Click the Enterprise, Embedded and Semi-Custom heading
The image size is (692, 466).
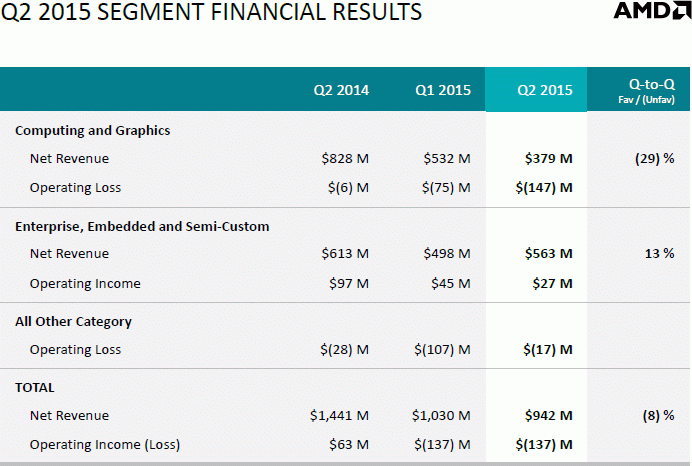(x=142, y=227)
